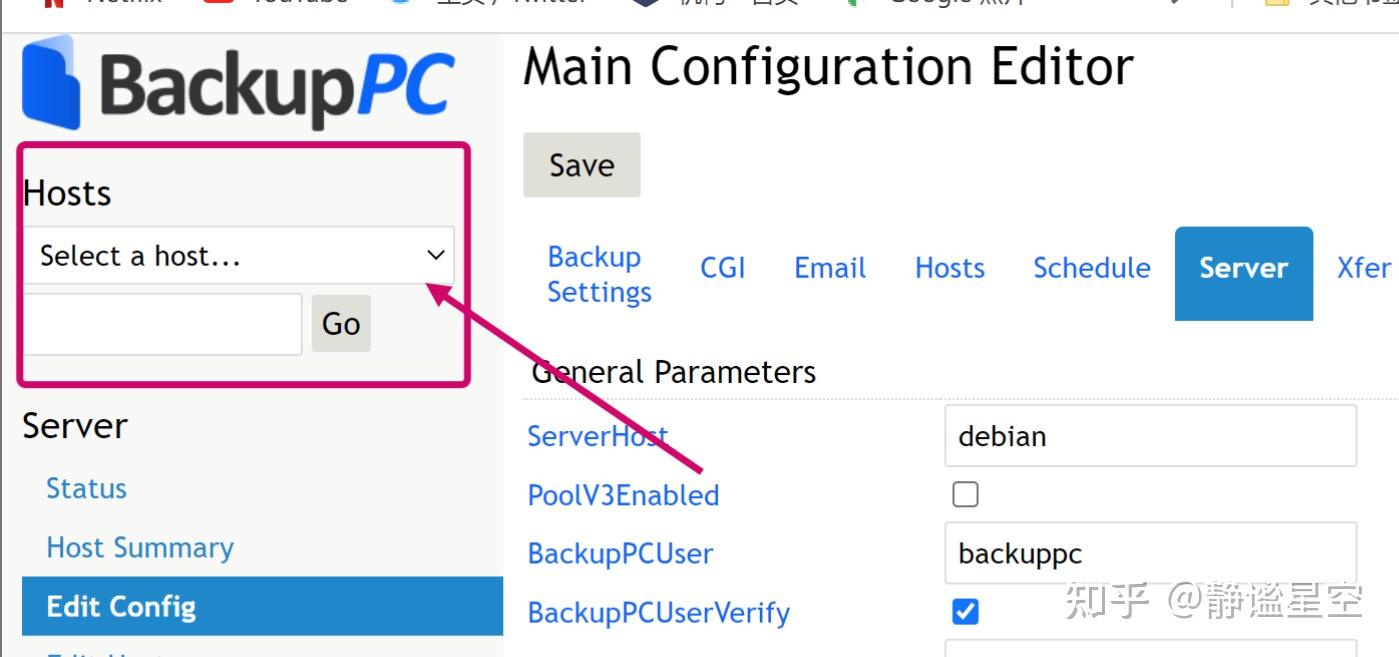1399x657 pixels.
Task: Open the CGI configuration tab
Action: (x=722, y=268)
